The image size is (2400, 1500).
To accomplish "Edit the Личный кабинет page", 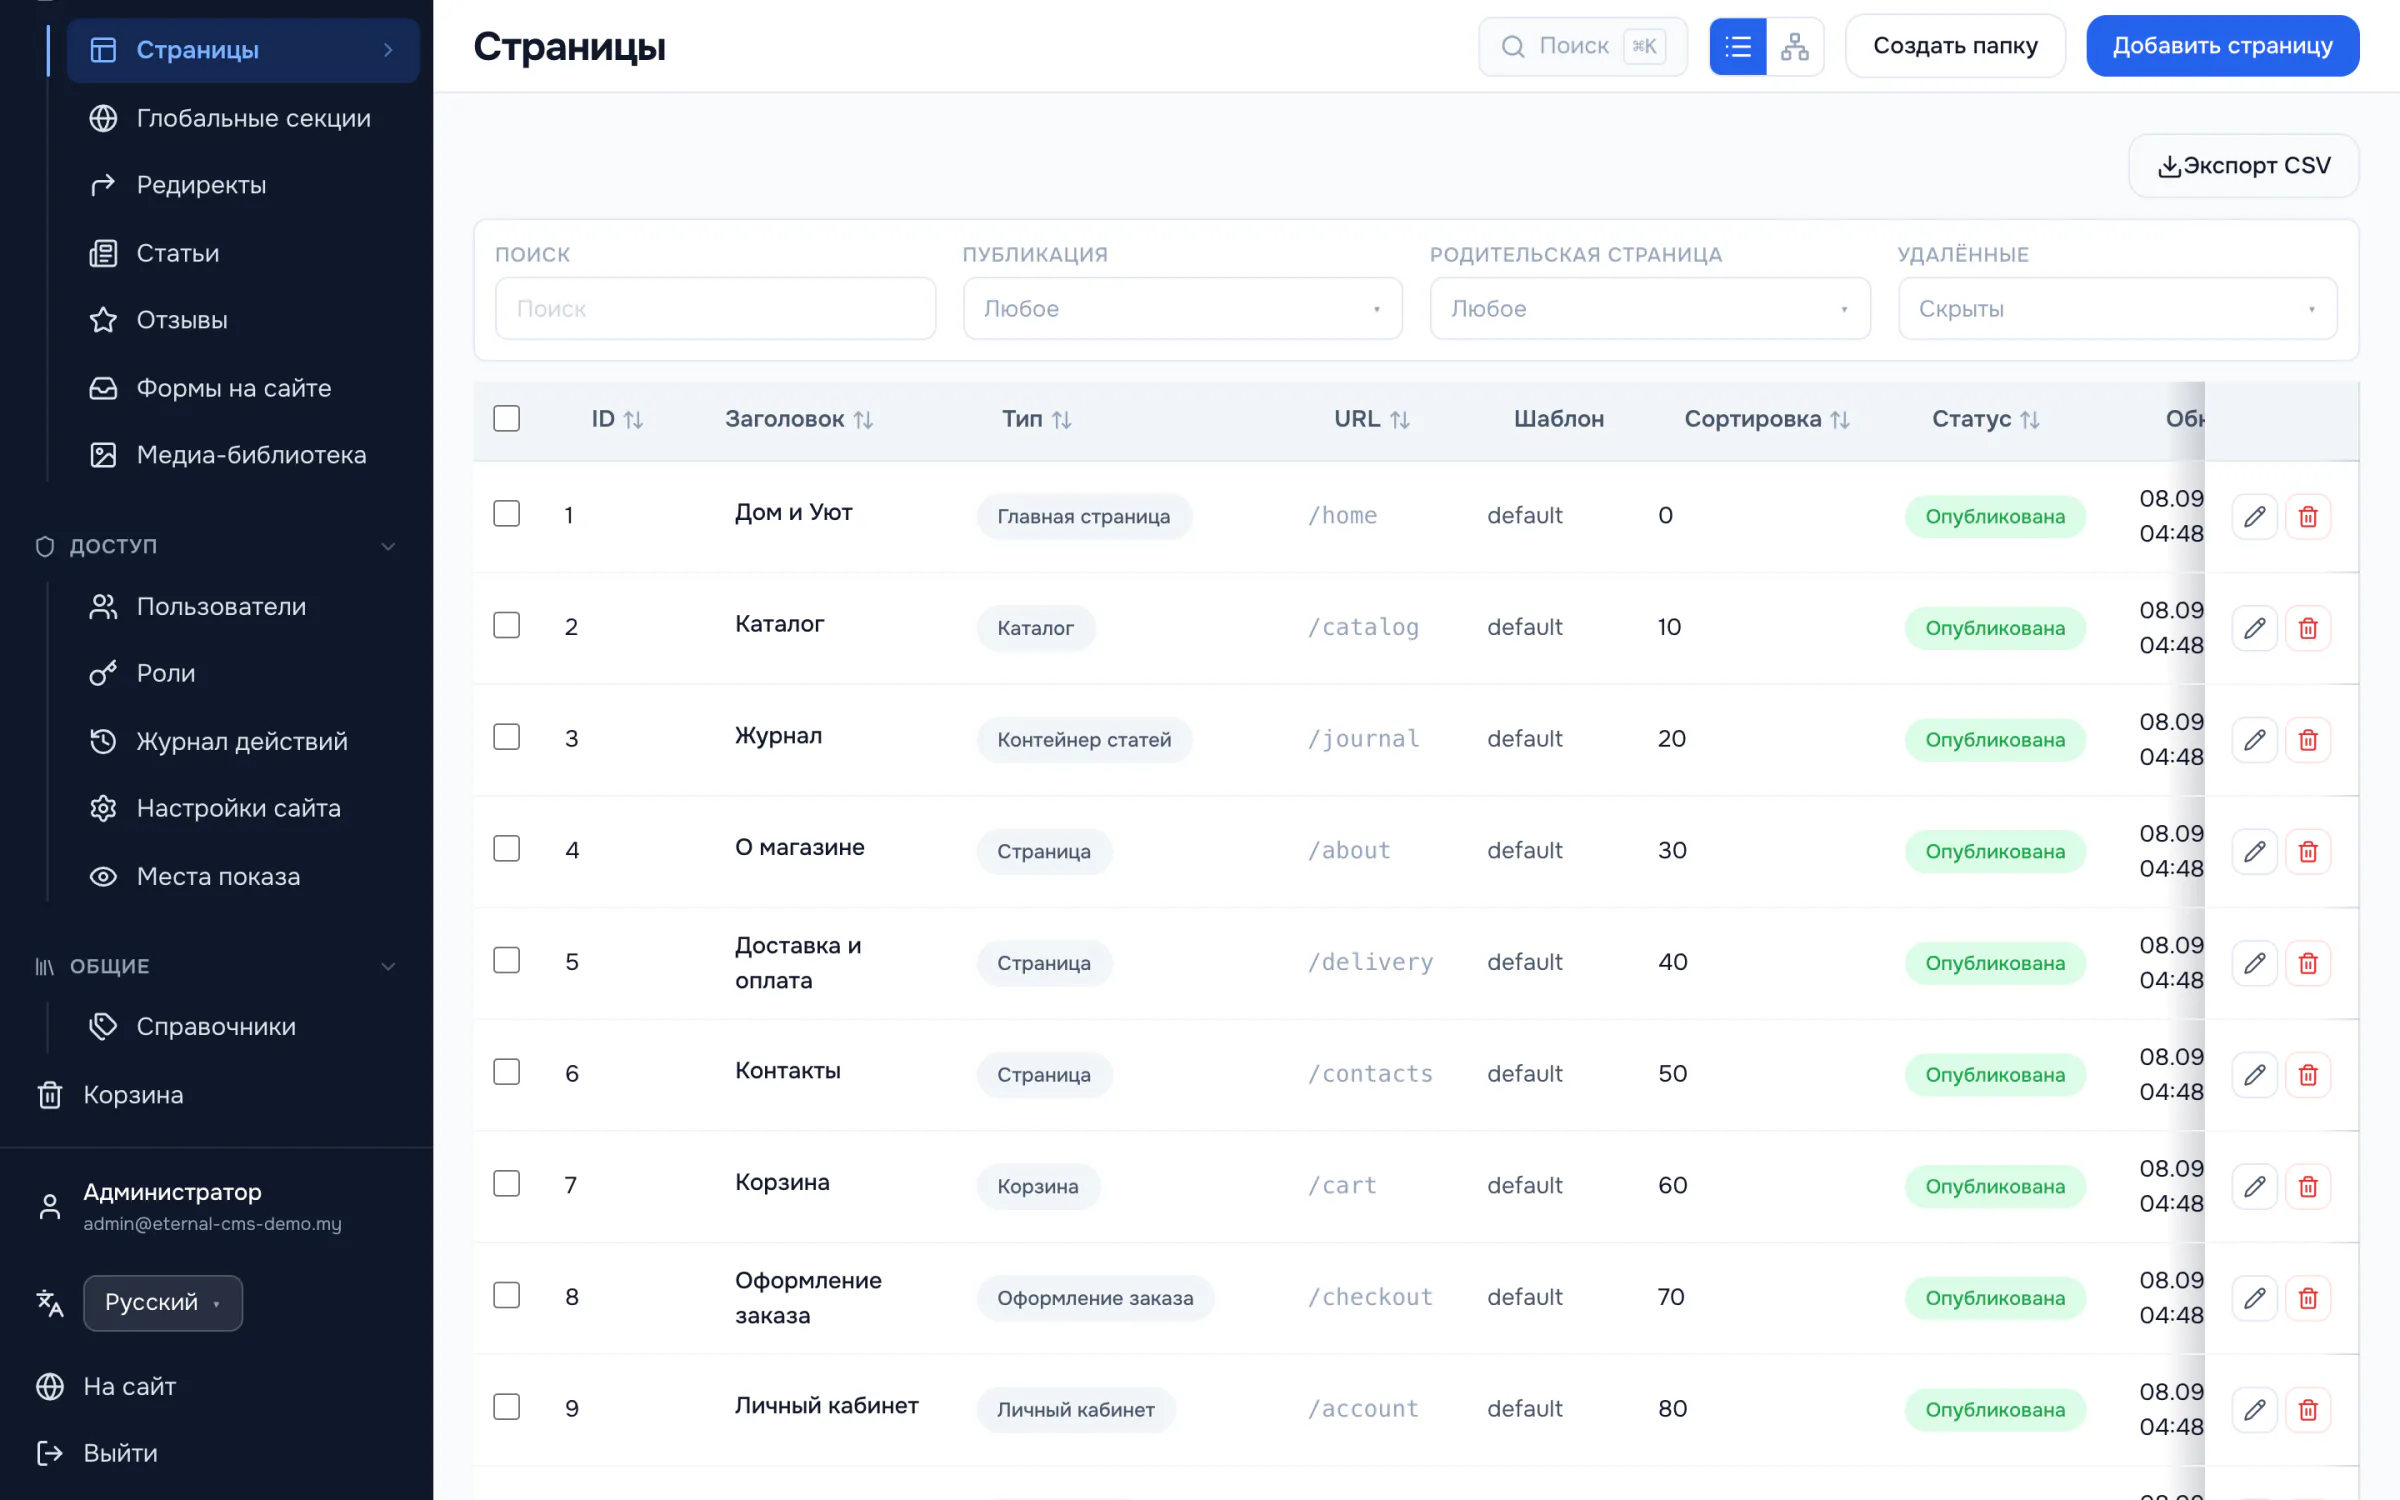I will coord(2254,1410).
